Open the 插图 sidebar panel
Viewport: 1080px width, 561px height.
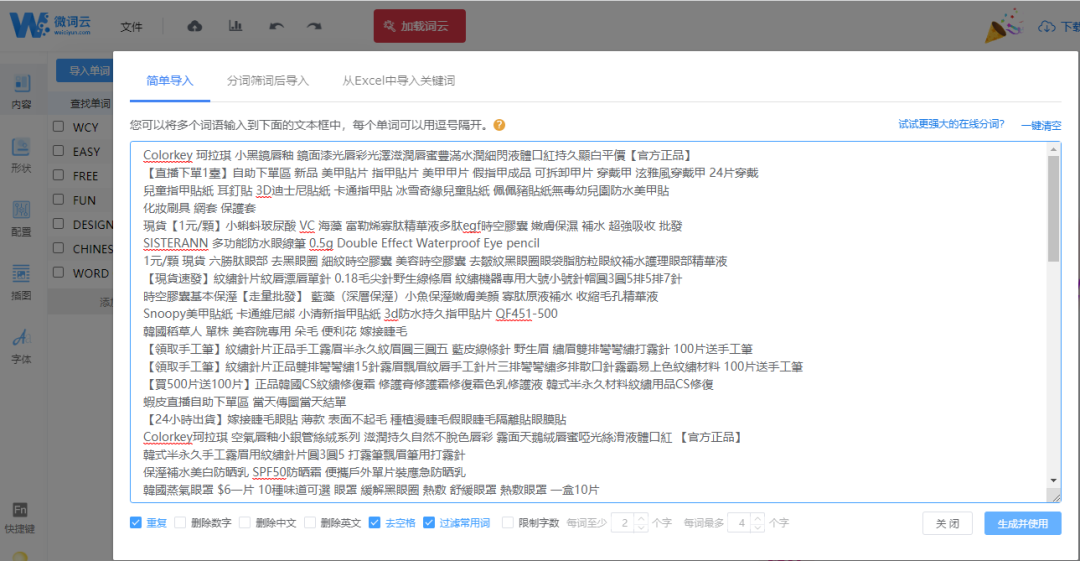pyautogui.click(x=21, y=283)
